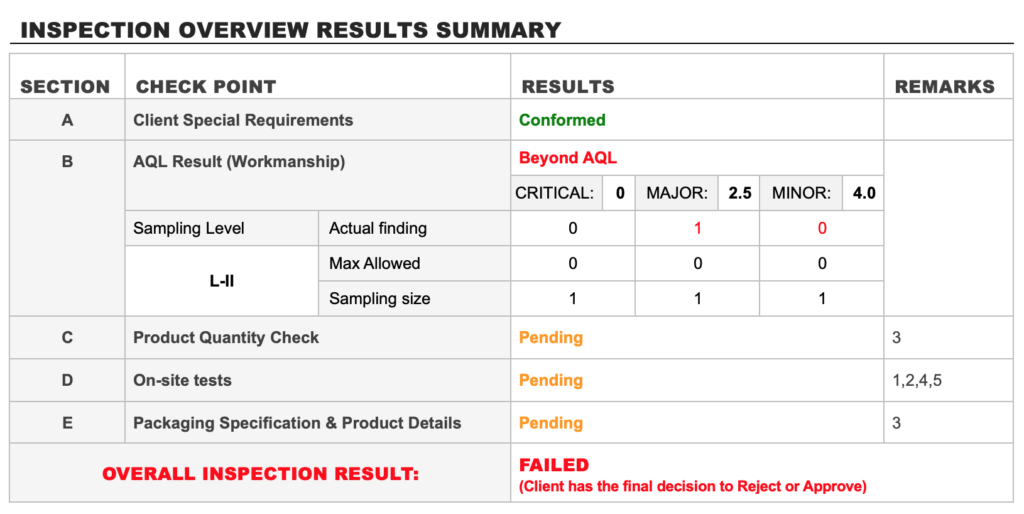Click the Sampling size row label
This screenshot has width=1024, height=514.
click(379, 298)
